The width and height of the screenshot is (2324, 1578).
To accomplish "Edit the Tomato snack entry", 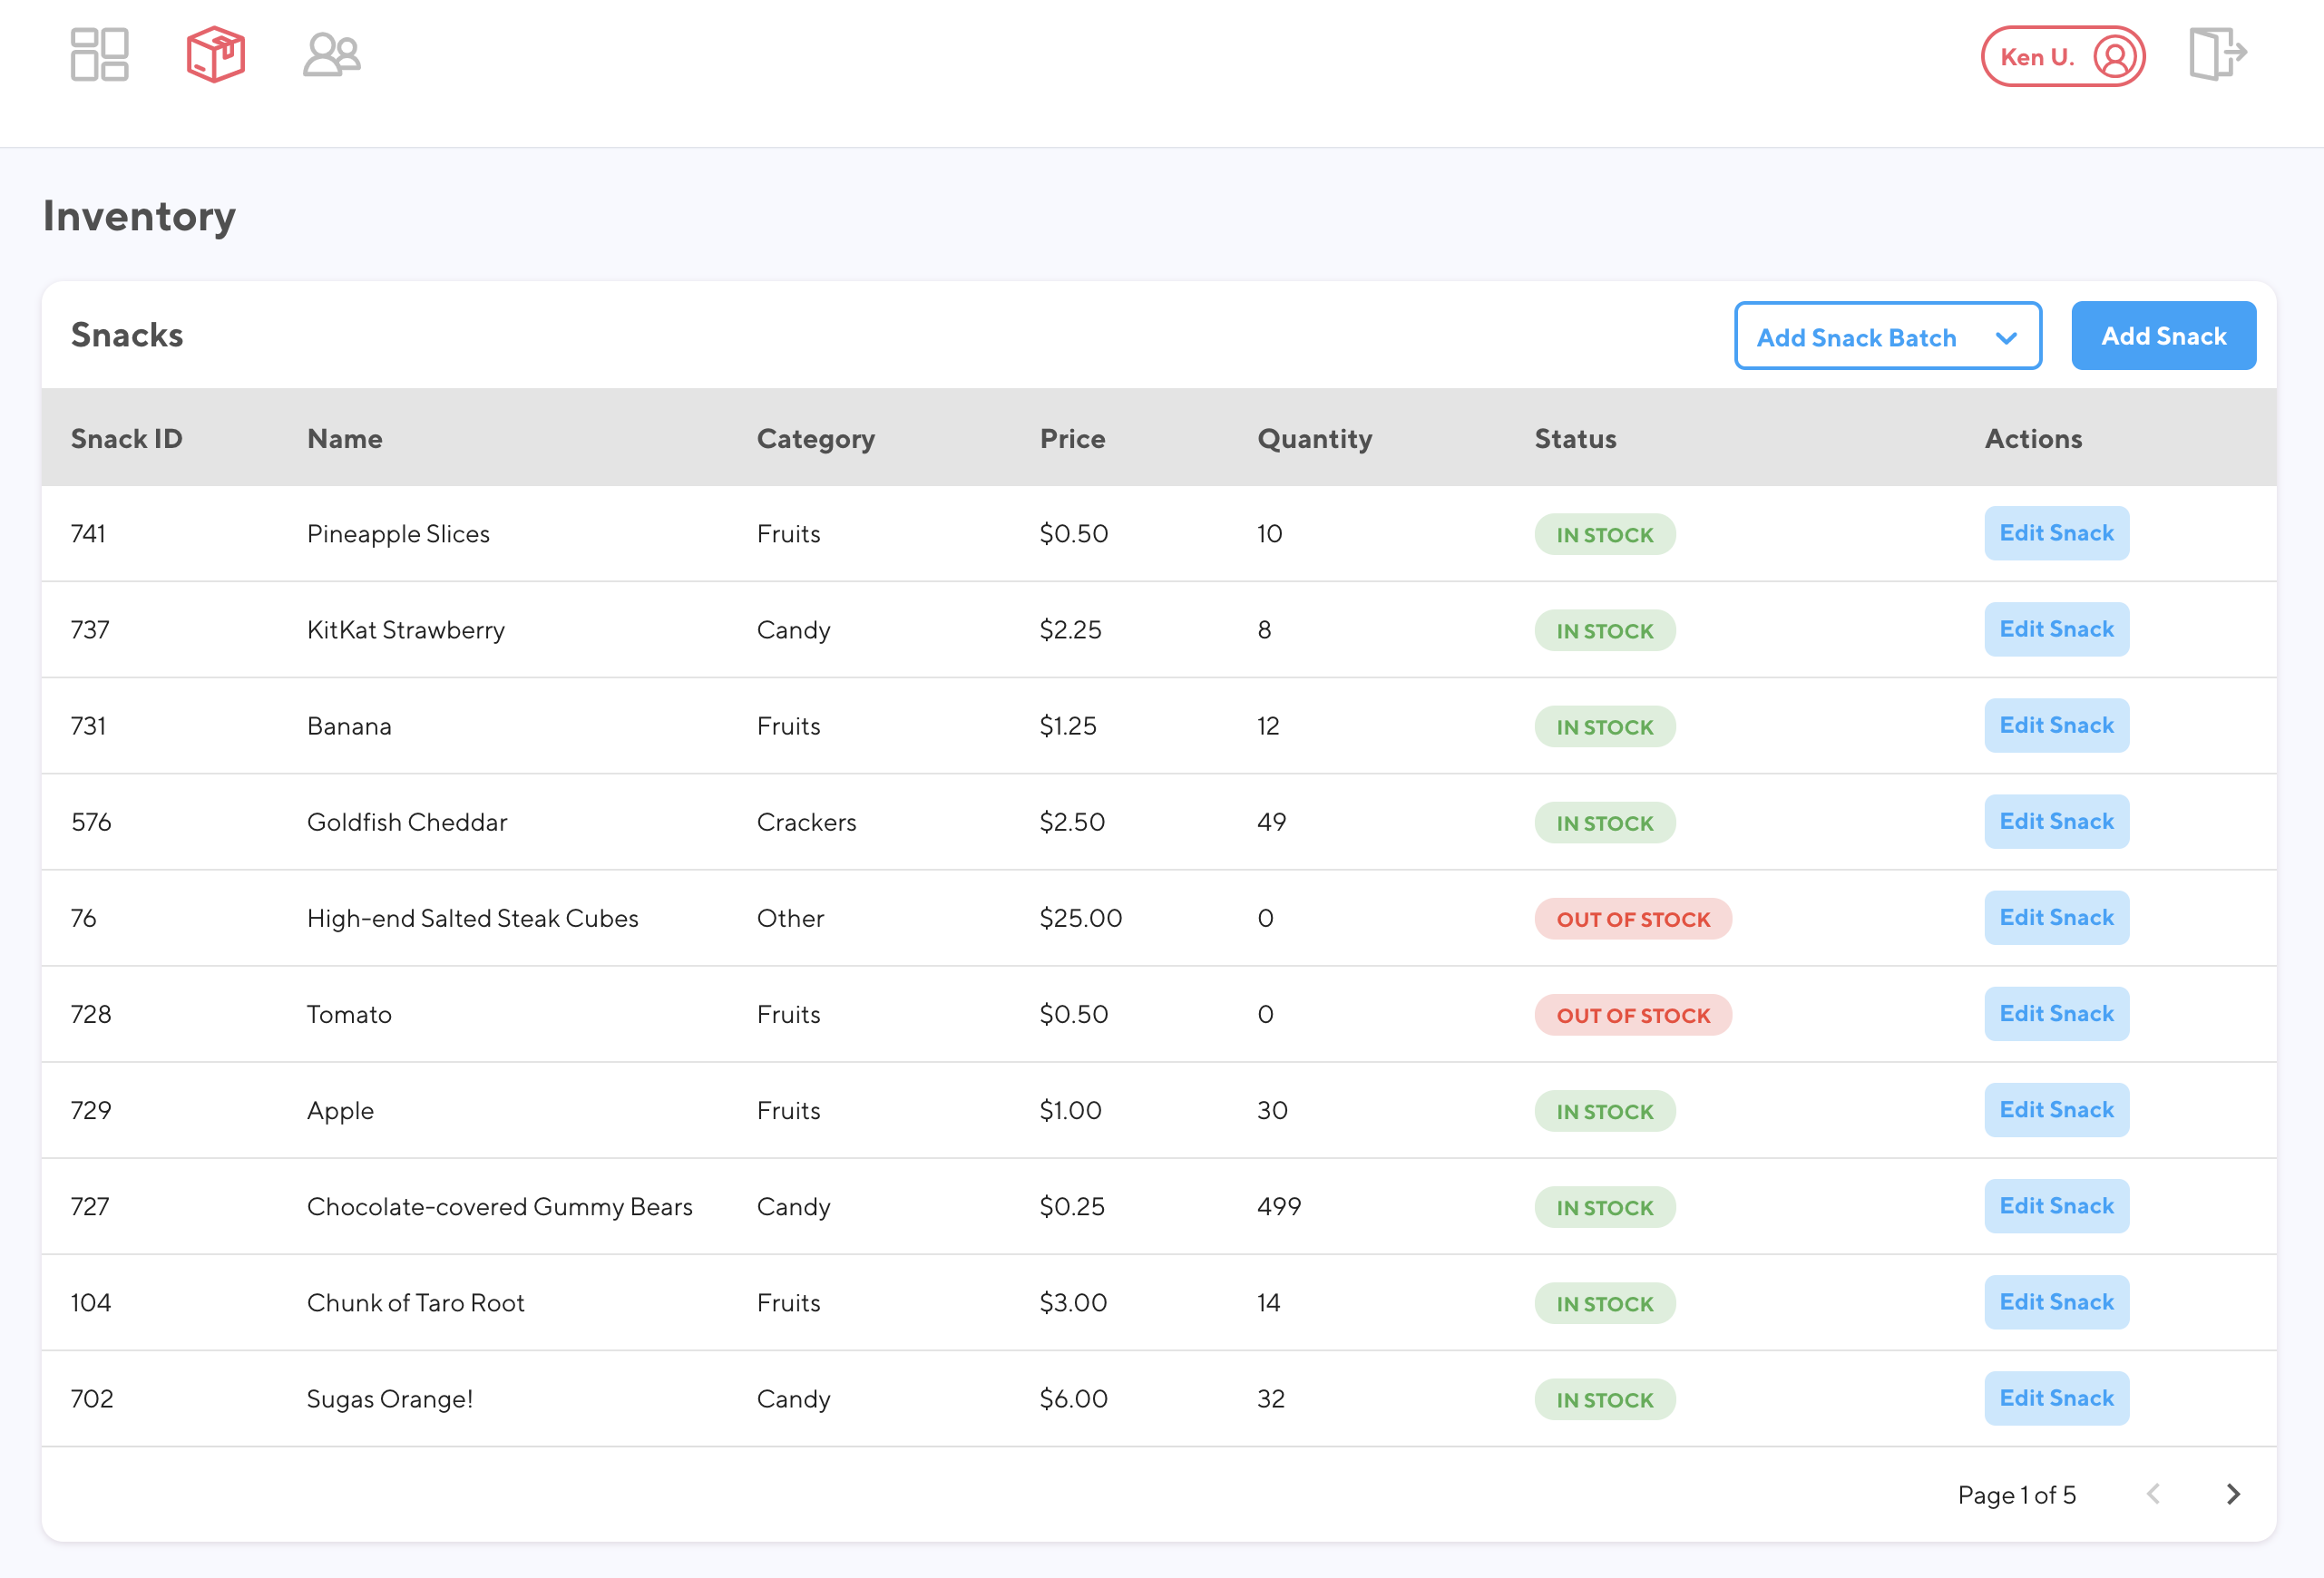I will pyautogui.click(x=2056, y=1013).
